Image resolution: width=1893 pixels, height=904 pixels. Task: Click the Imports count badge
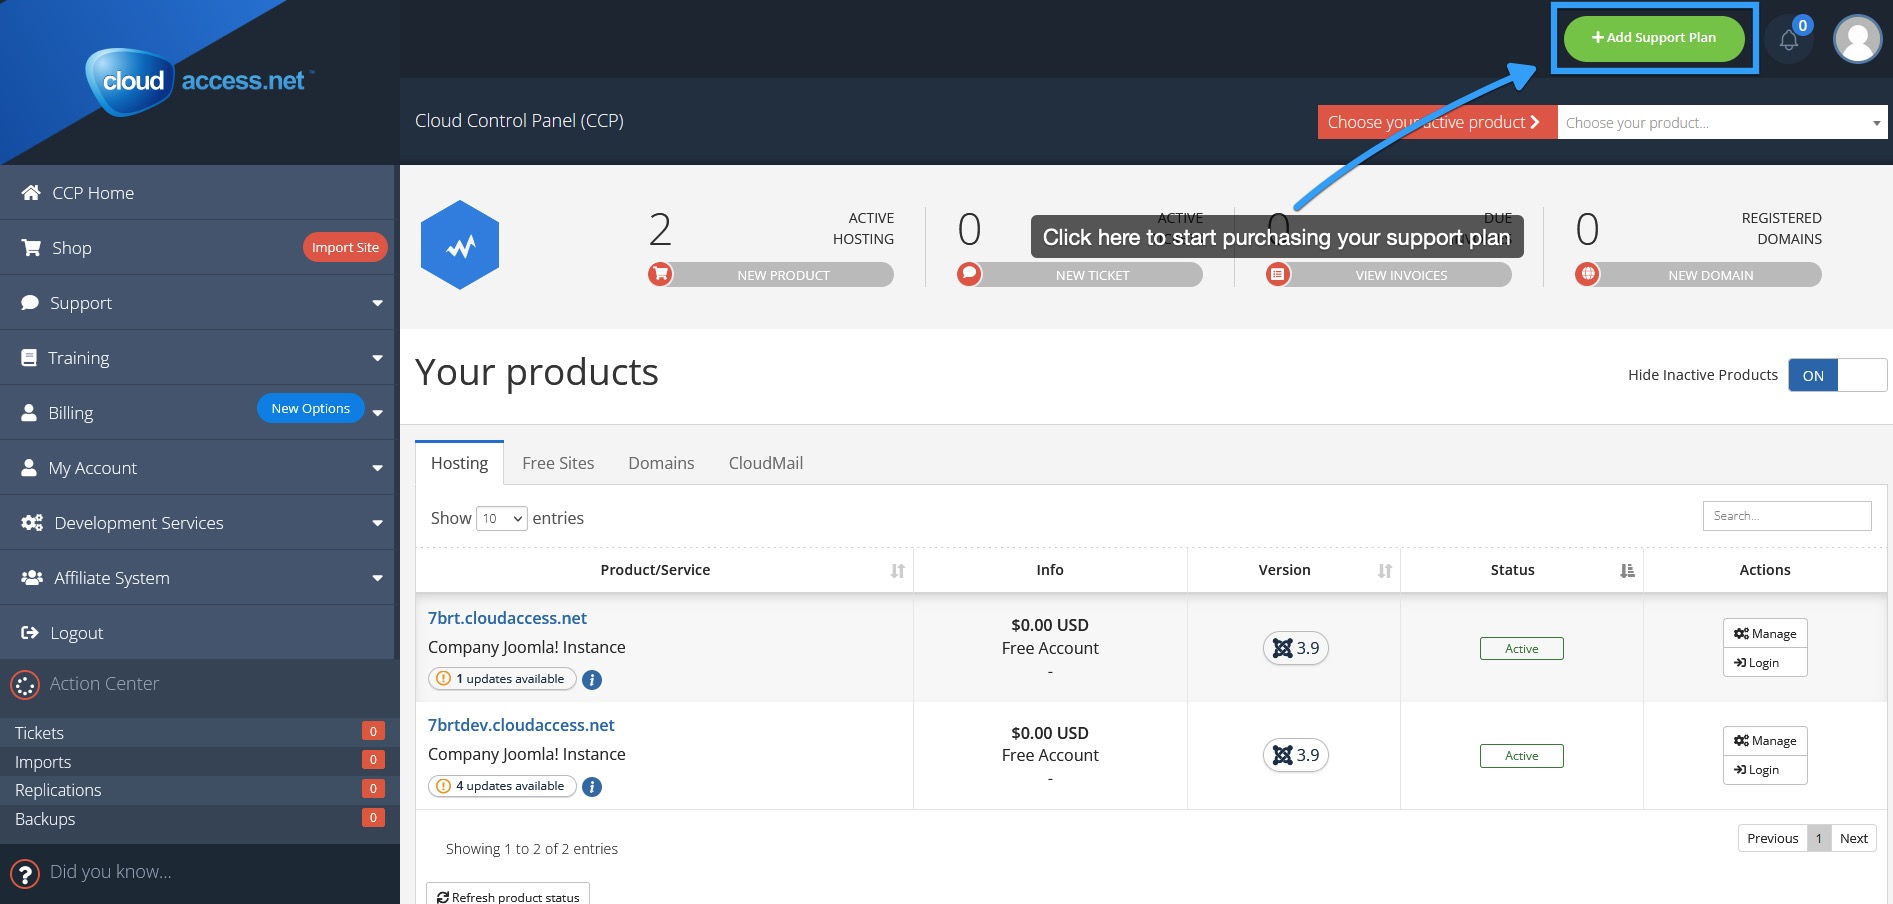point(373,760)
